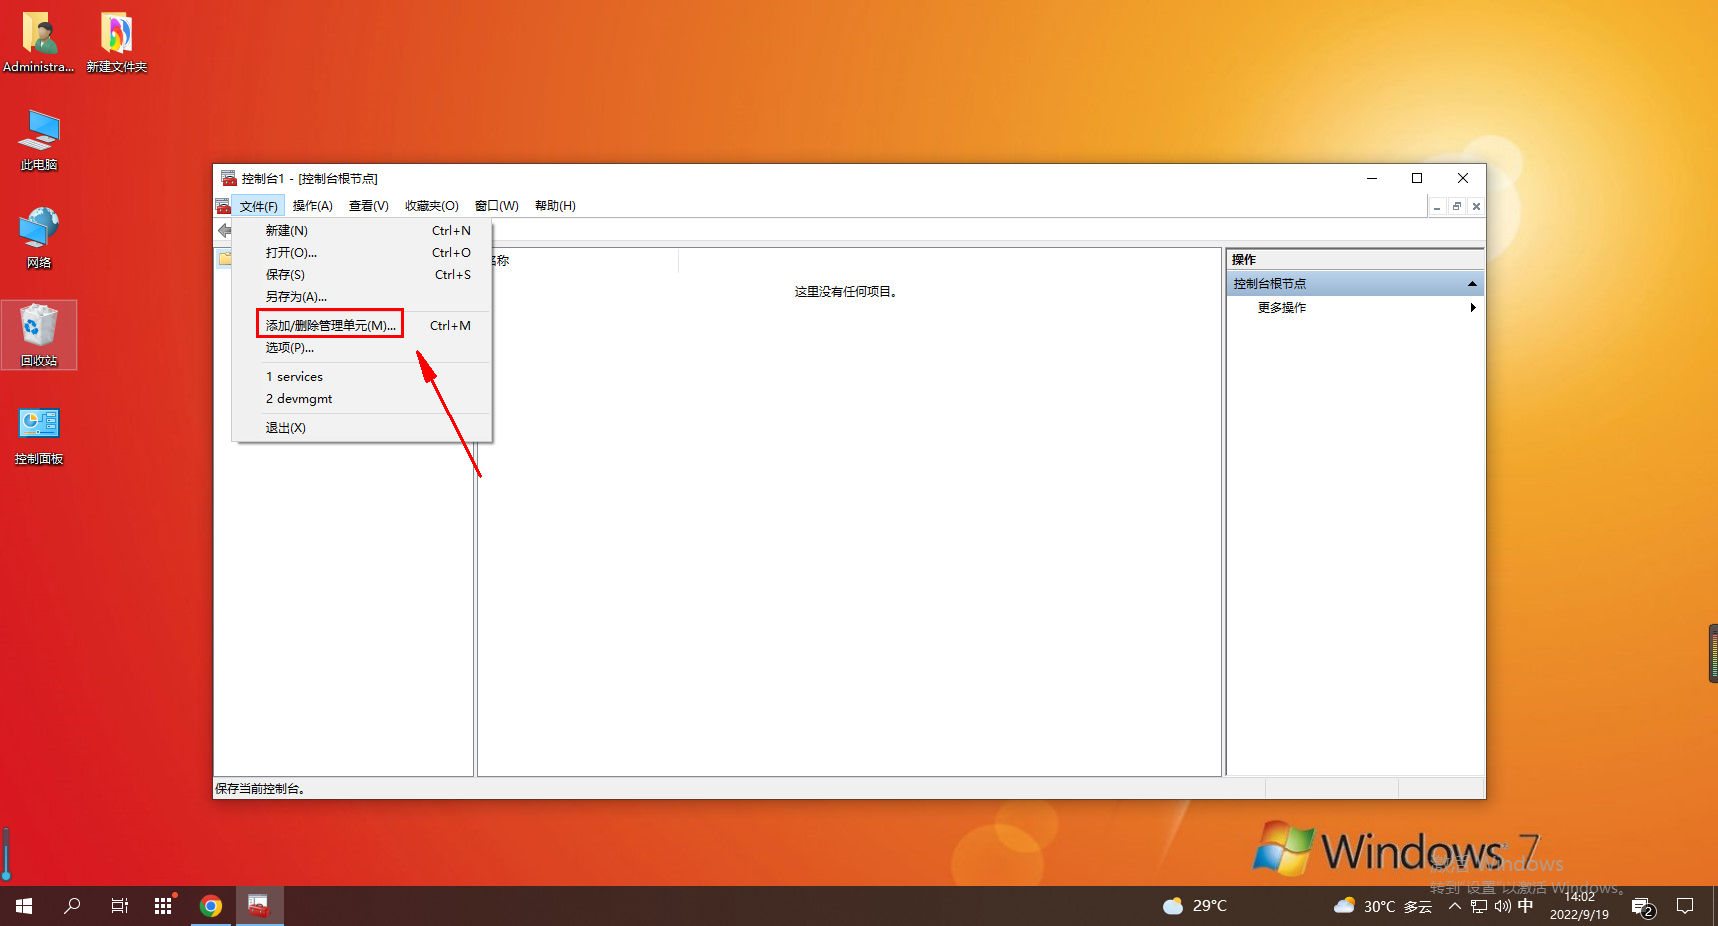The width and height of the screenshot is (1718, 926).
Task: Click the MMC console icon in the title bar
Action: coord(228,178)
